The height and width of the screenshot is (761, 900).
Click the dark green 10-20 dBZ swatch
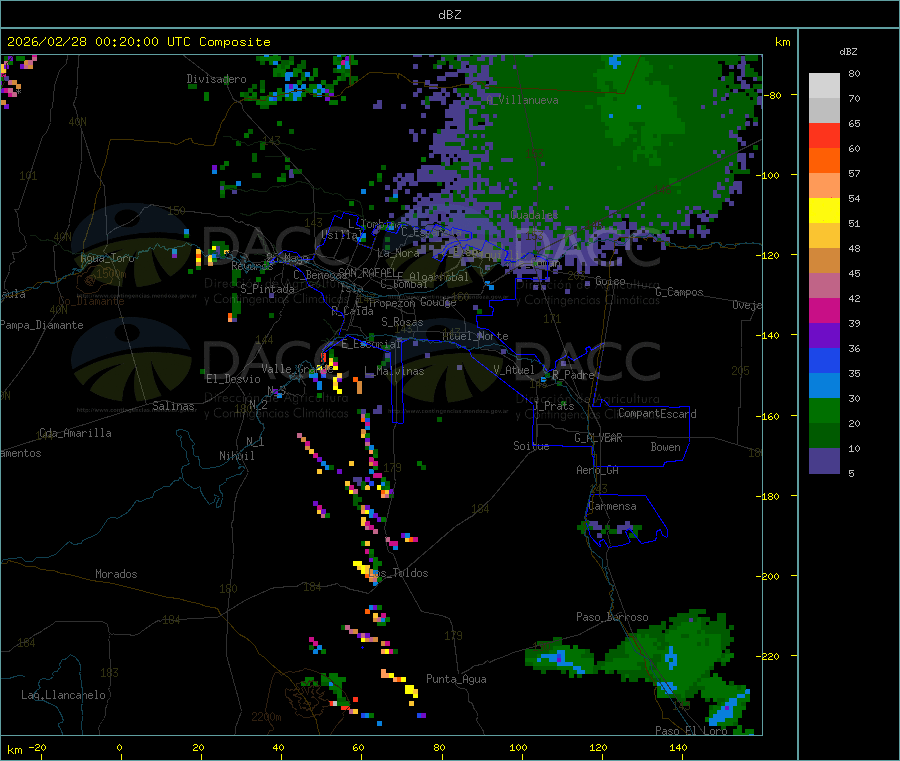coord(824,436)
